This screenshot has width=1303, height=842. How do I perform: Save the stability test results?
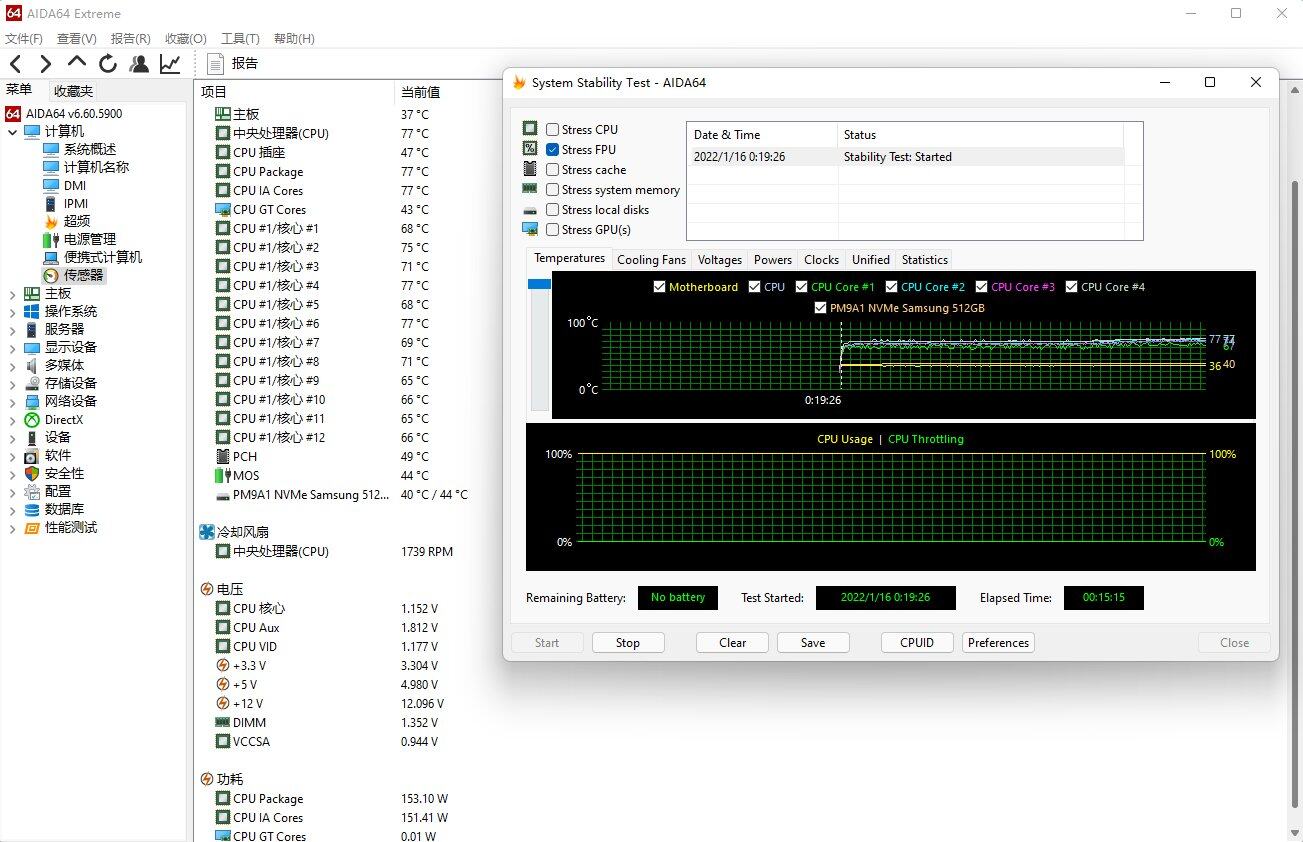pyautogui.click(x=813, y=643)
